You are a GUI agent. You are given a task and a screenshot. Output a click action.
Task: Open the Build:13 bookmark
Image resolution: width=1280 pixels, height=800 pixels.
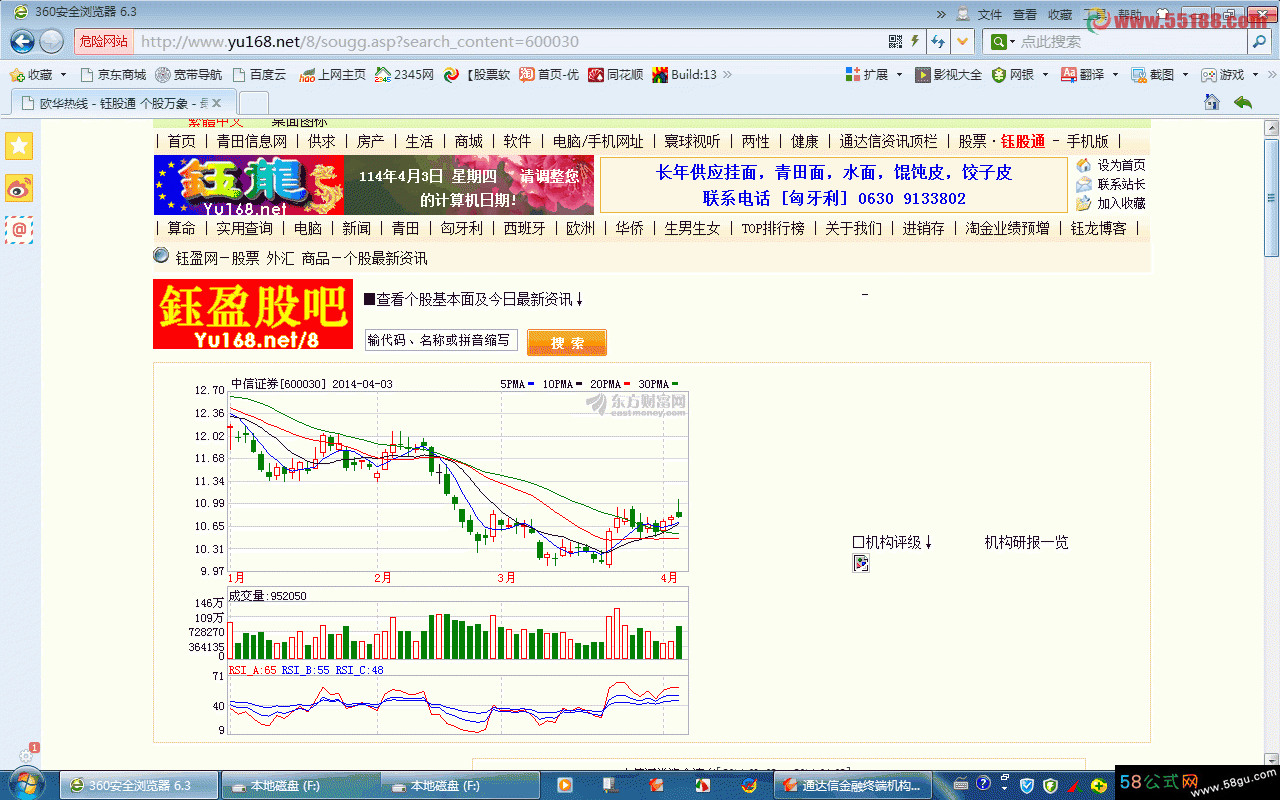tap(685, 74)
